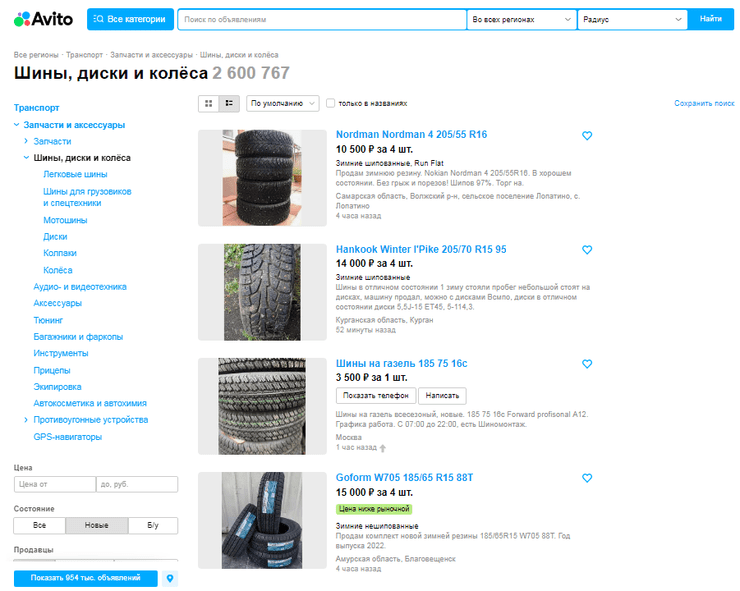
Task: Favorite the Nordman Nordman 4 listing heart
Action: click(x=587, y=135)
